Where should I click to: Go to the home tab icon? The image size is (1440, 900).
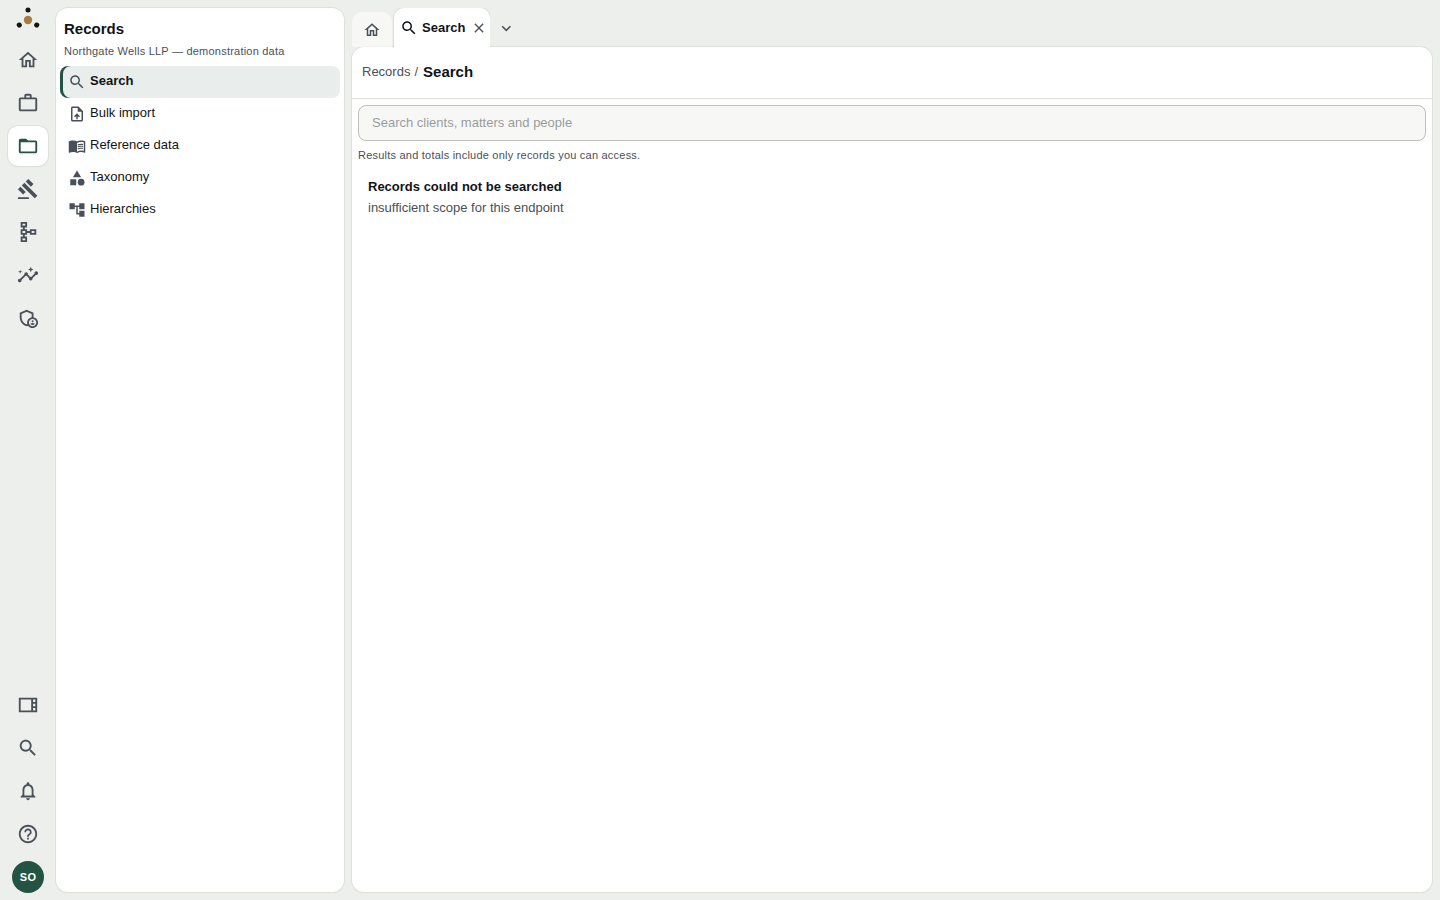[372, 30]
